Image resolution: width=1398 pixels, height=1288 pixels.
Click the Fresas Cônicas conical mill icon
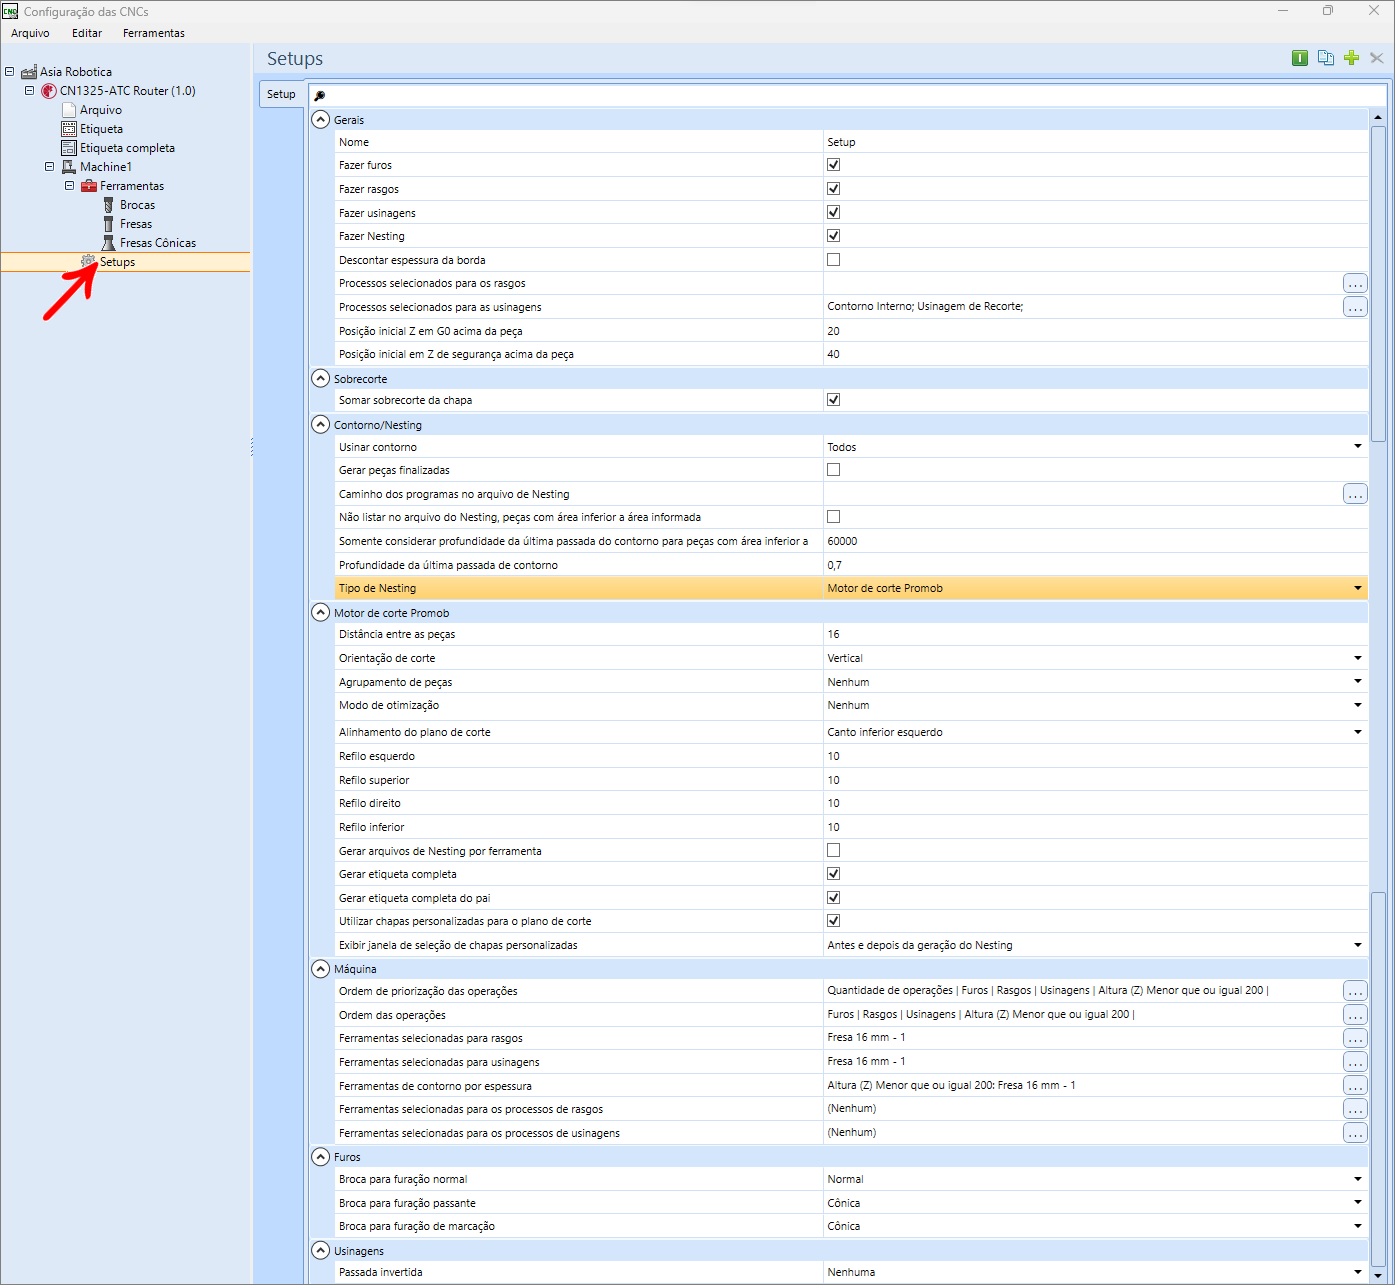[108, 243]
